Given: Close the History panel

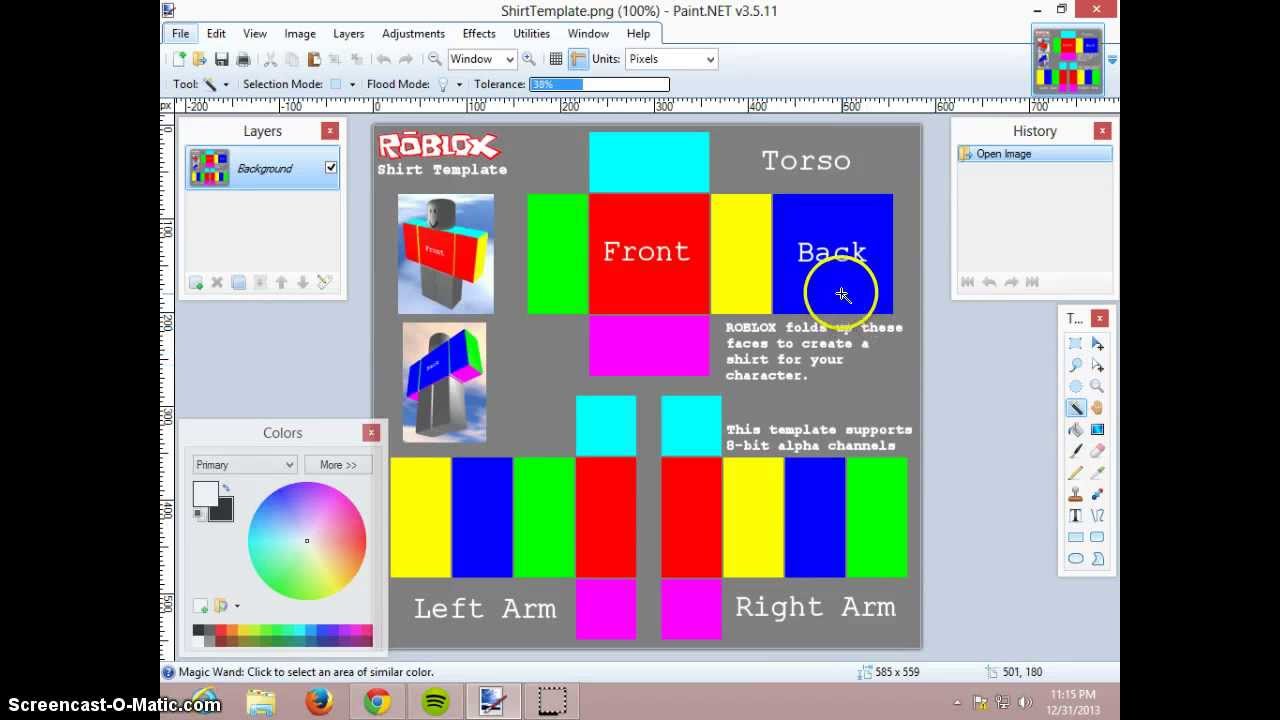Looking at the screenshot, I should [1102, 131].
